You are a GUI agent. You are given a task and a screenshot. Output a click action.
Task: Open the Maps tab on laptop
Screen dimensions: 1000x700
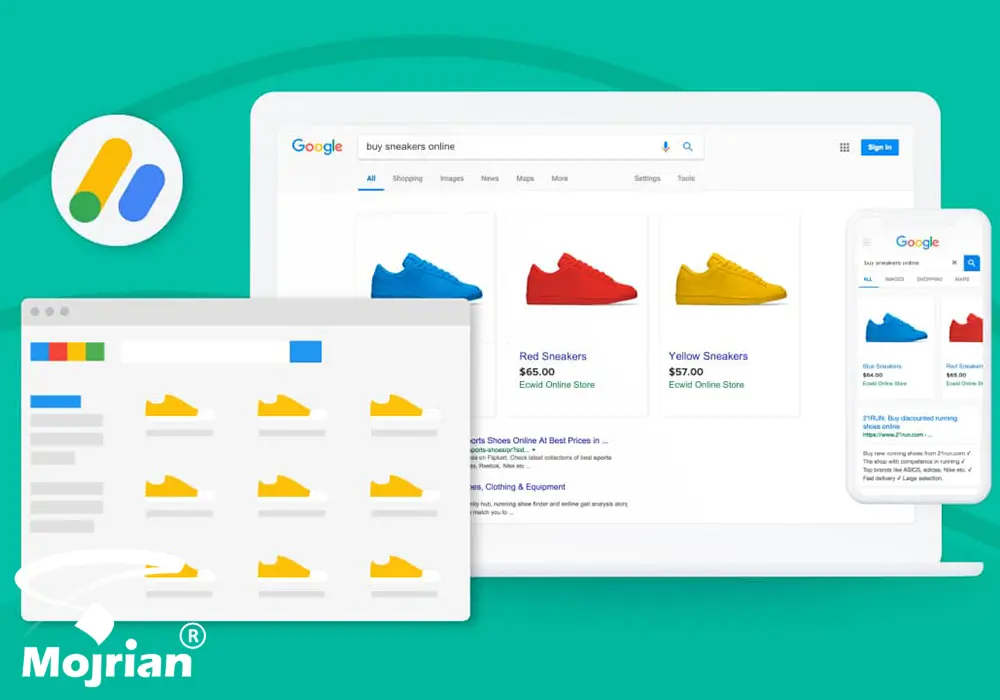pos(525,179)
